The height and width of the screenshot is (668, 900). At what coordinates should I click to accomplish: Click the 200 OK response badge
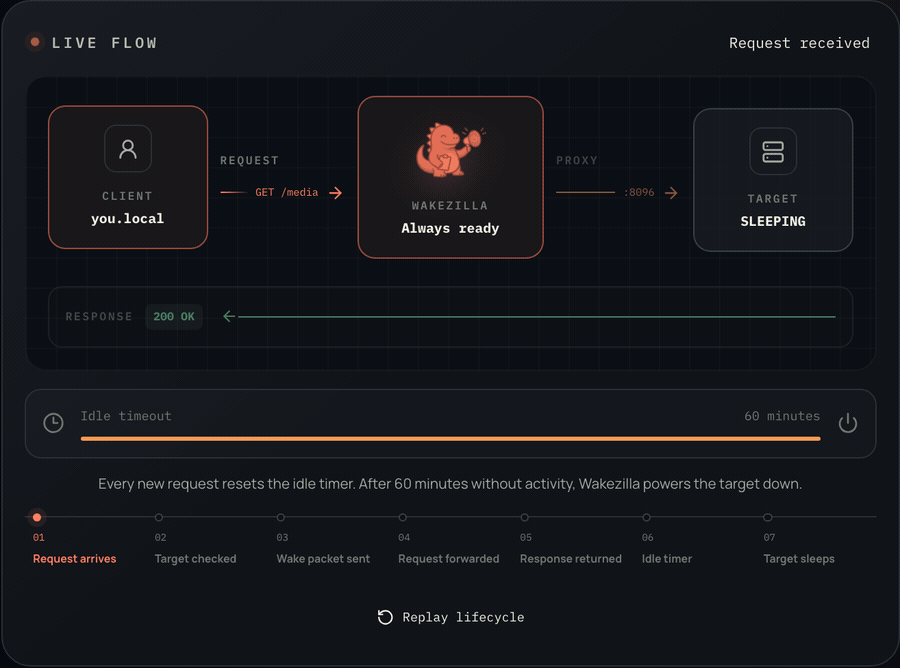tap(174, 317)
